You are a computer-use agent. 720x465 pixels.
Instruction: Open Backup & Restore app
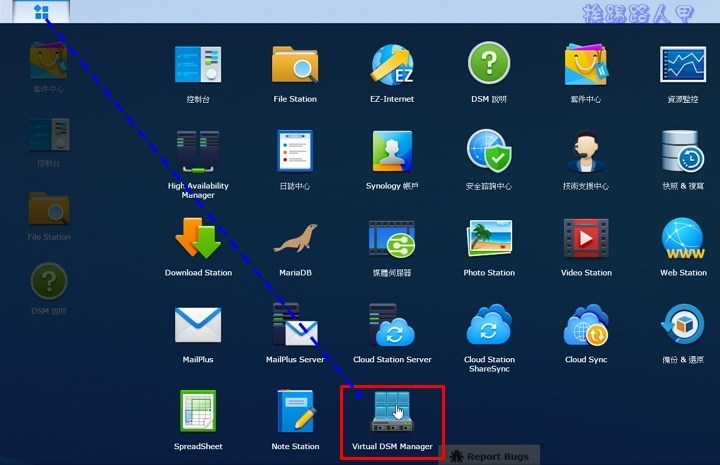[683, 324]
